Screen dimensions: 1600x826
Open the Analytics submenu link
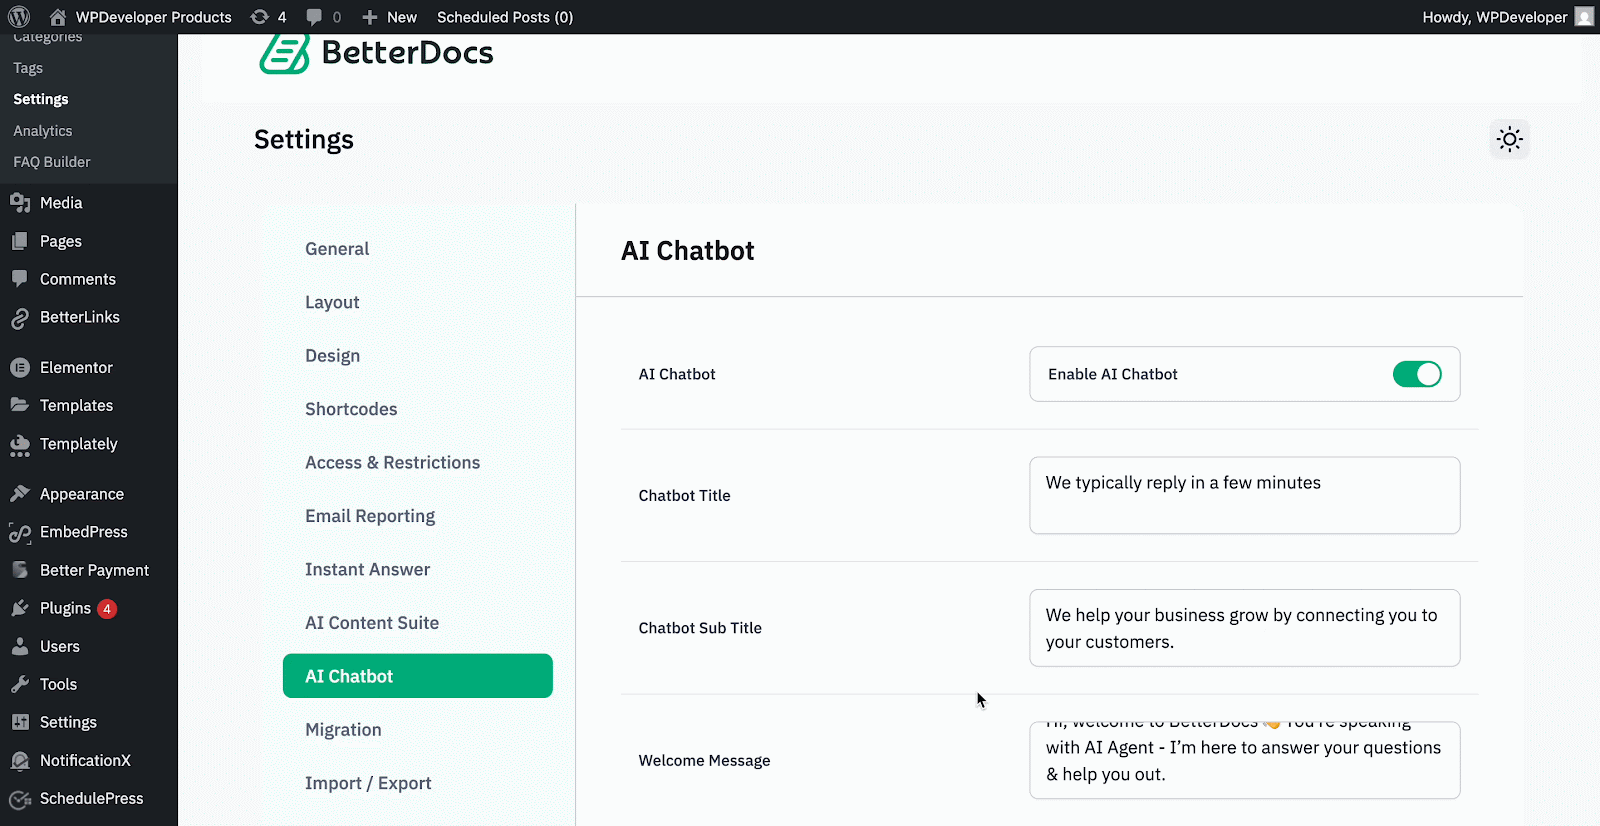tap(43, 131)
